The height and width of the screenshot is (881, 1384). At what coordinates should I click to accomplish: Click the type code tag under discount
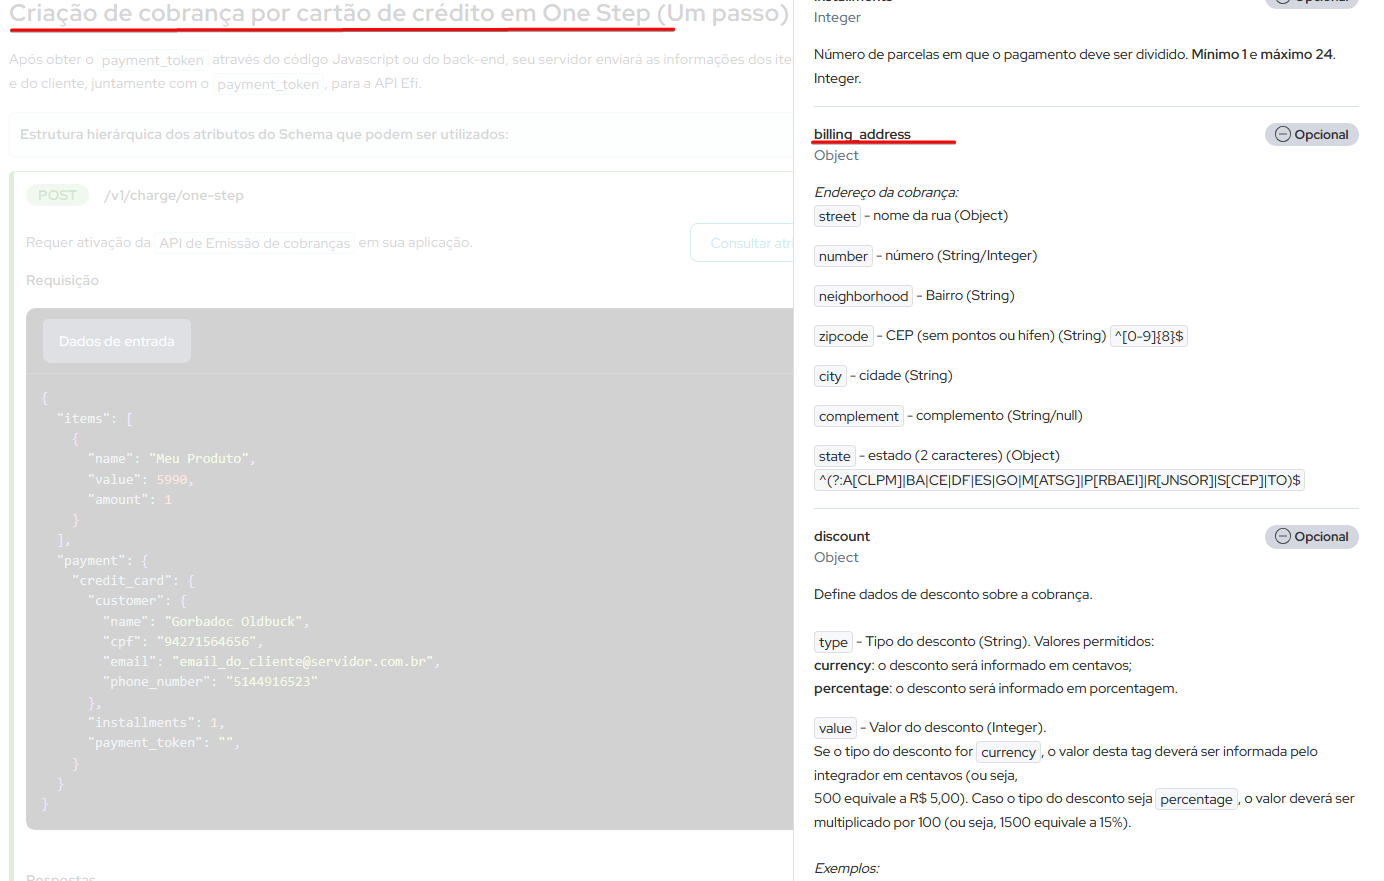coord(833,642)
